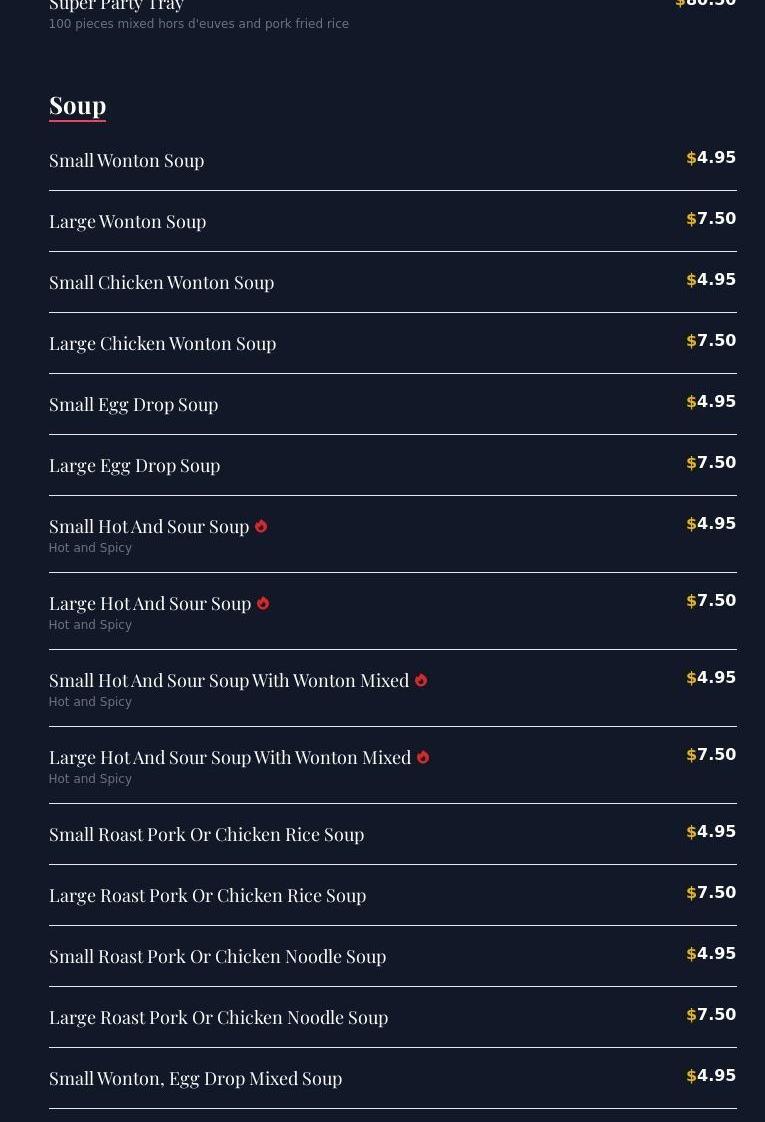Click the flame icon next to Large Hot And Sour Soup

point(263,604)
